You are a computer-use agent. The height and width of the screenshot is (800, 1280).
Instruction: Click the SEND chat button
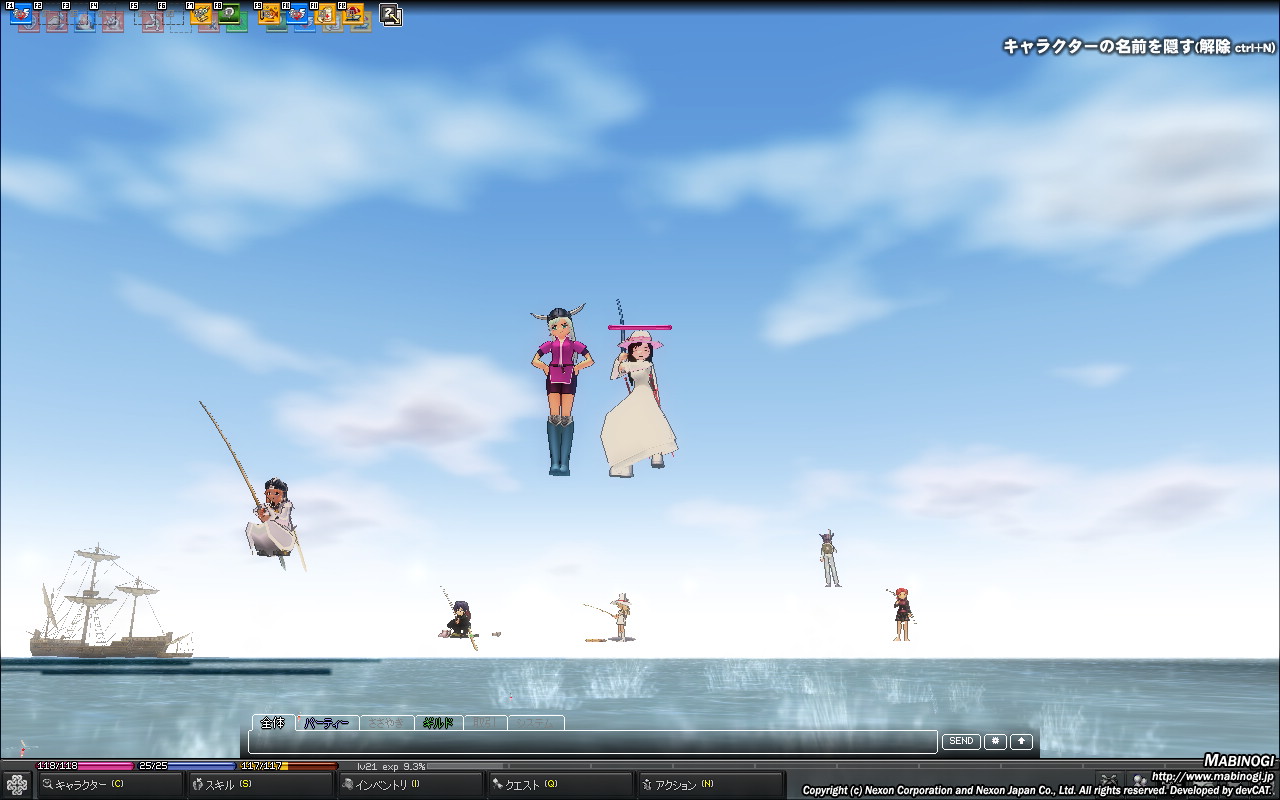pos(961,742)
